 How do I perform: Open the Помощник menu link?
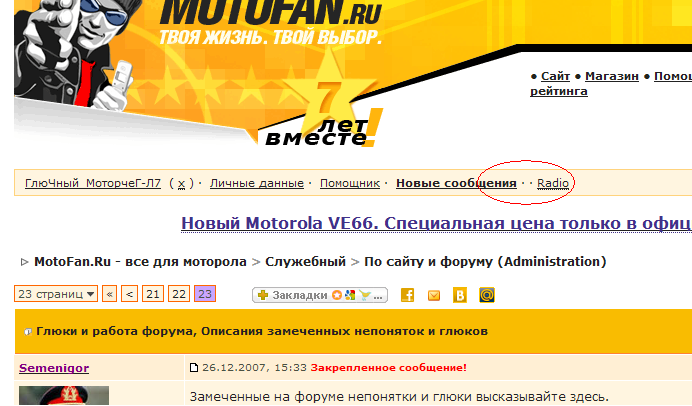click(350, 183)
